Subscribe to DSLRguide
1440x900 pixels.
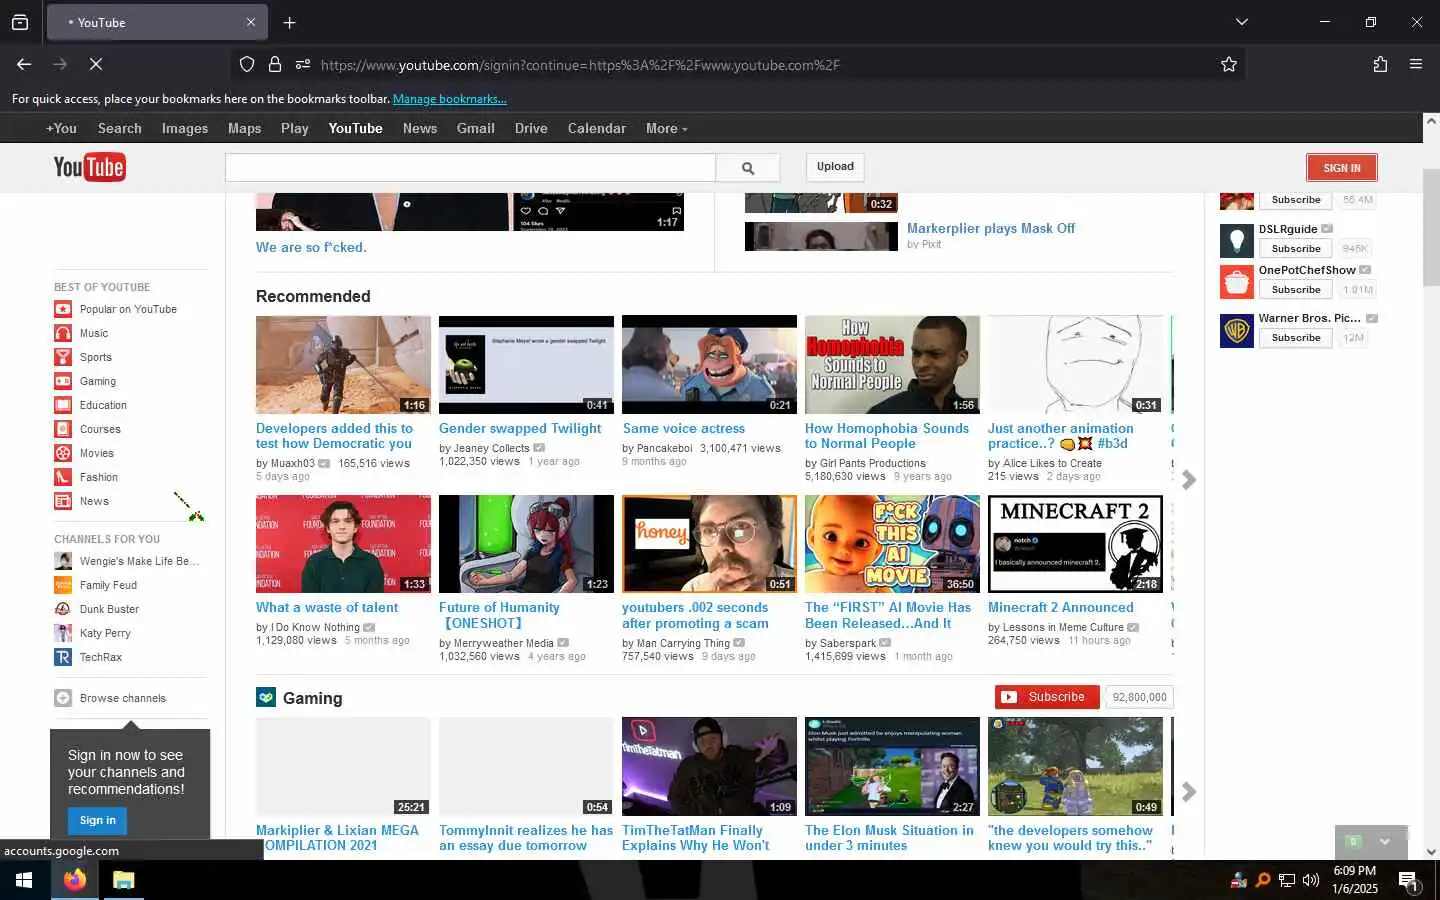pos(1296,249)
